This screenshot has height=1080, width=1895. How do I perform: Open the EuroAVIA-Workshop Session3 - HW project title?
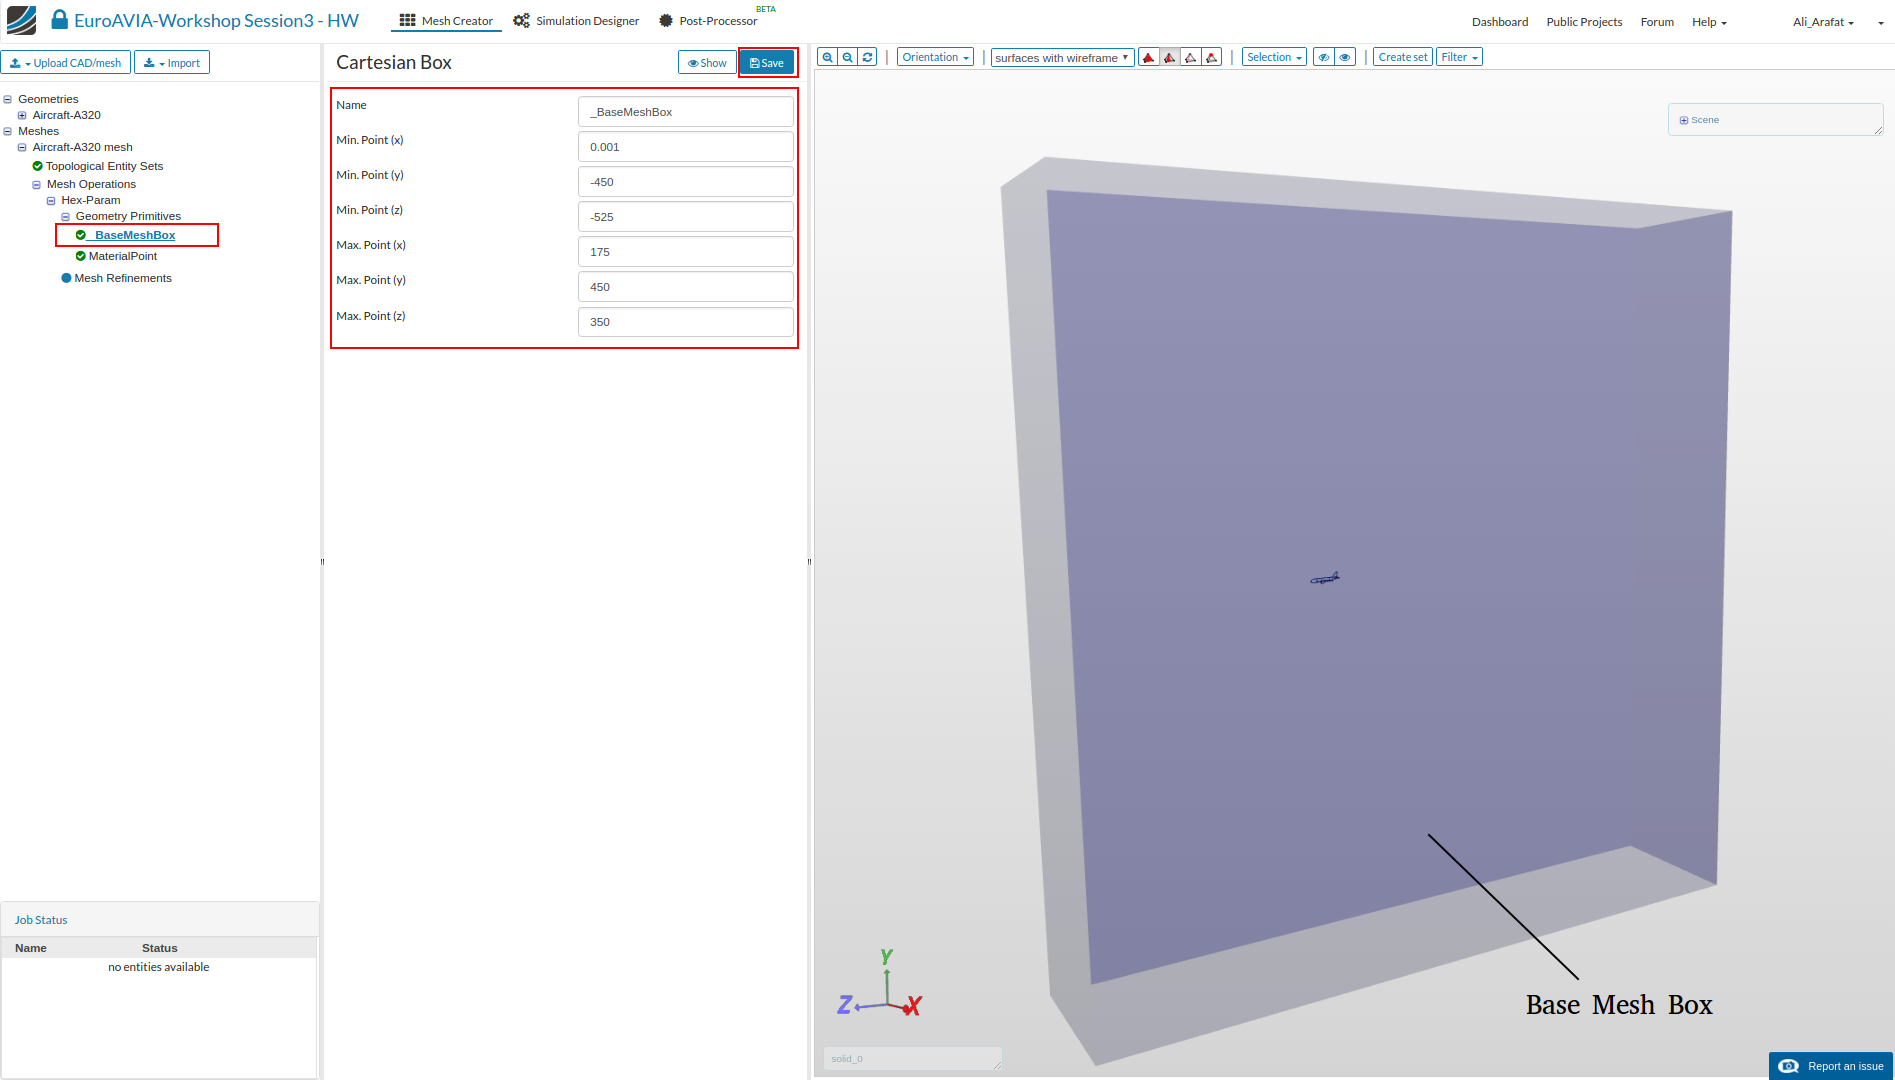[216, 20]
